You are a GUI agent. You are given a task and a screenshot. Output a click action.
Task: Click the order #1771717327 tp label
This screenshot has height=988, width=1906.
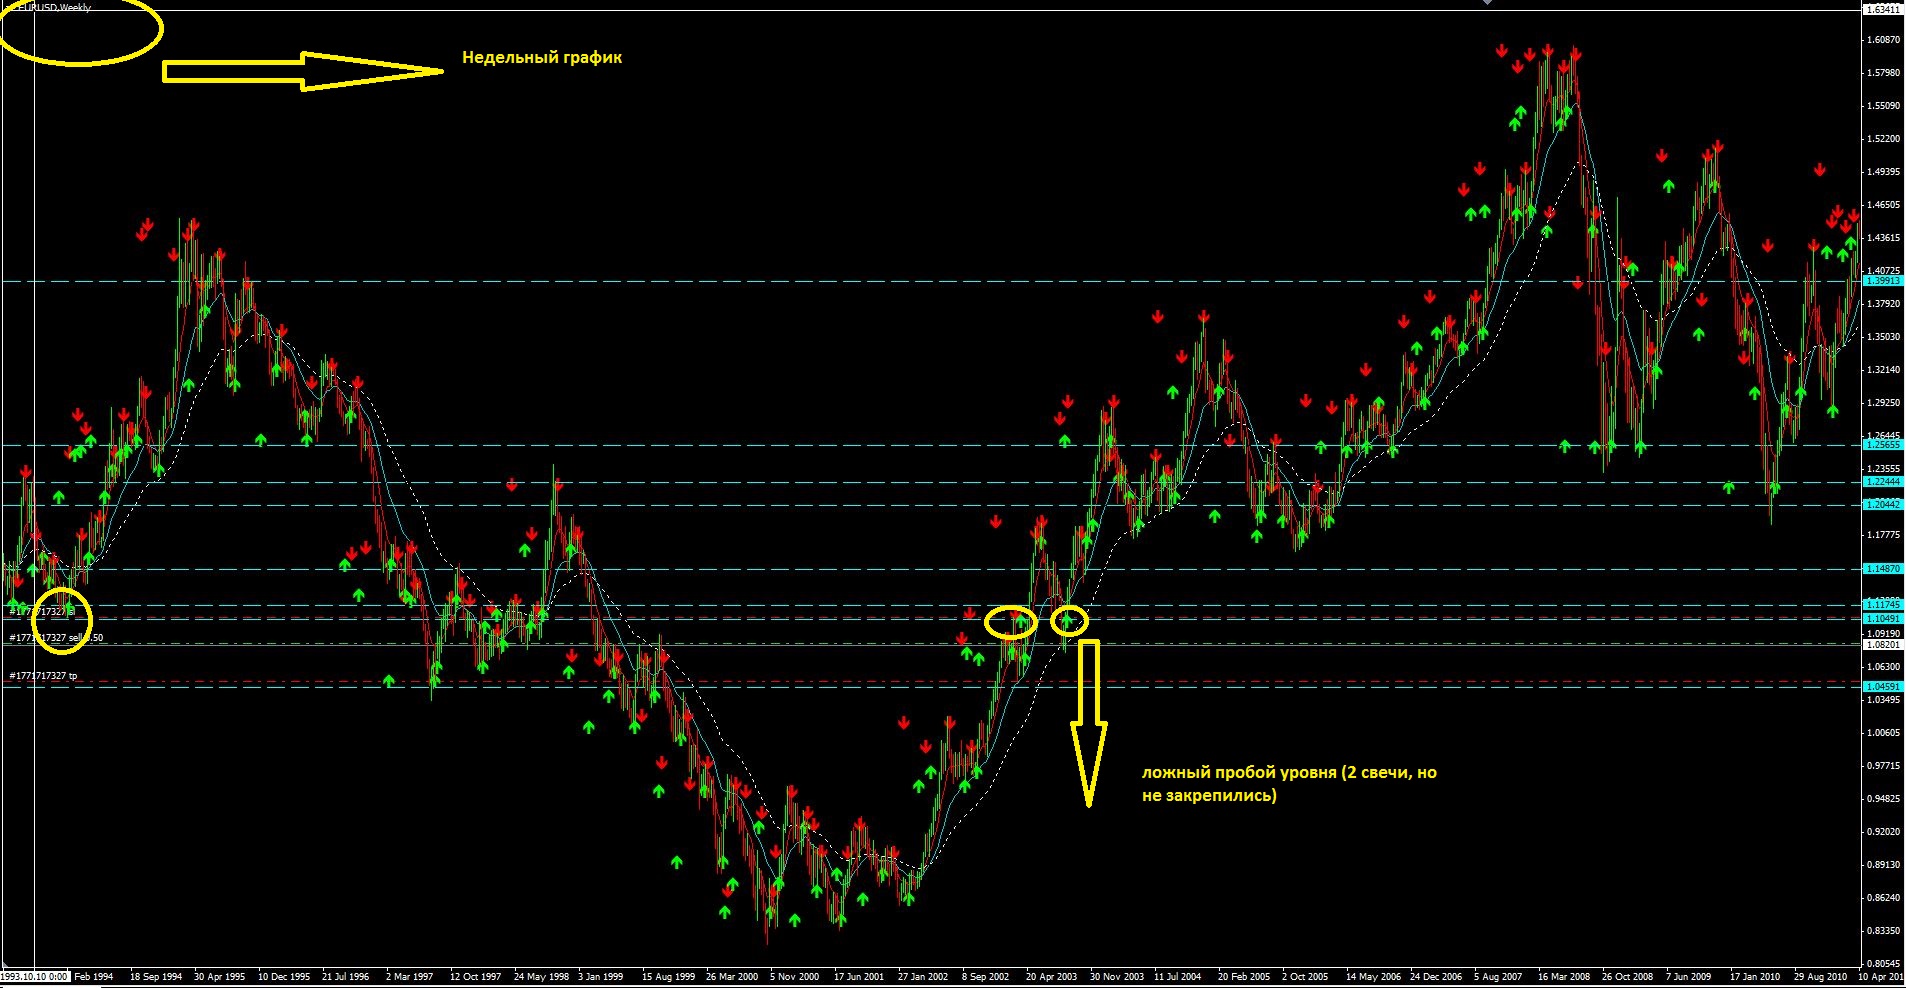click(43, 676)
